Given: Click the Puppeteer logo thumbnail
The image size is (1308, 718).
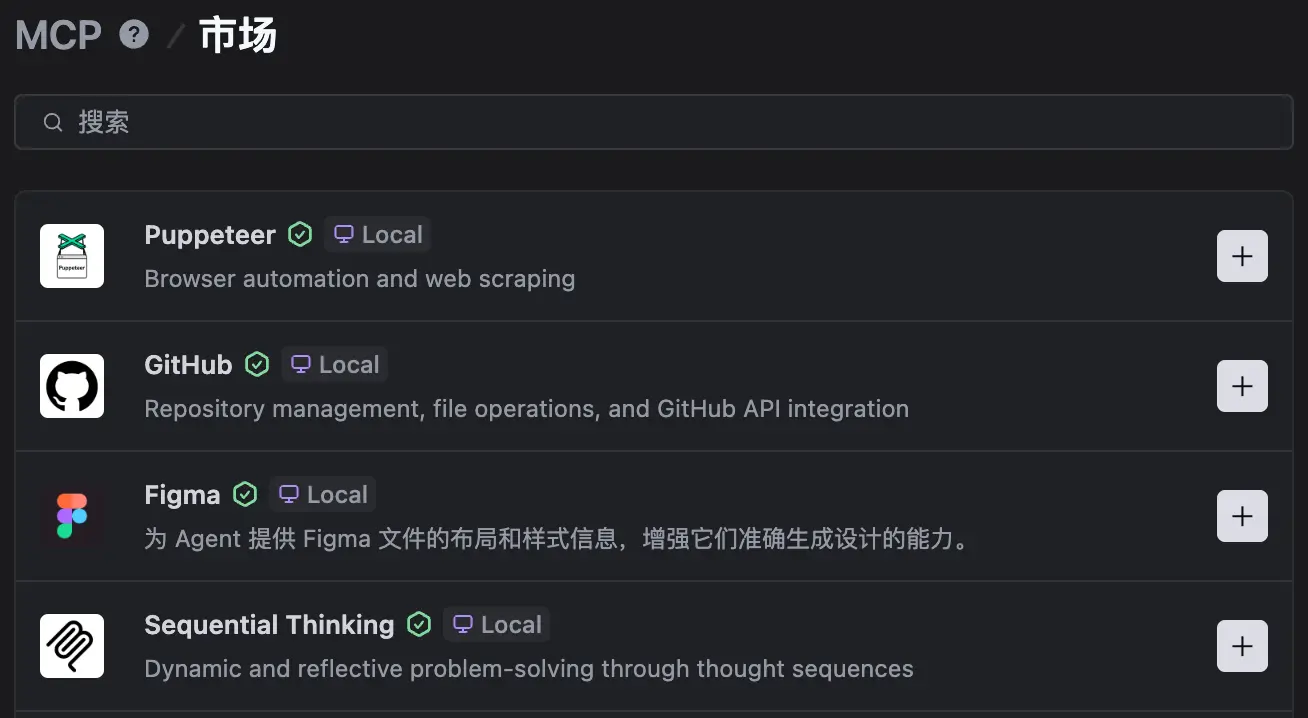Looking at the screenshot, I should 72,256.
